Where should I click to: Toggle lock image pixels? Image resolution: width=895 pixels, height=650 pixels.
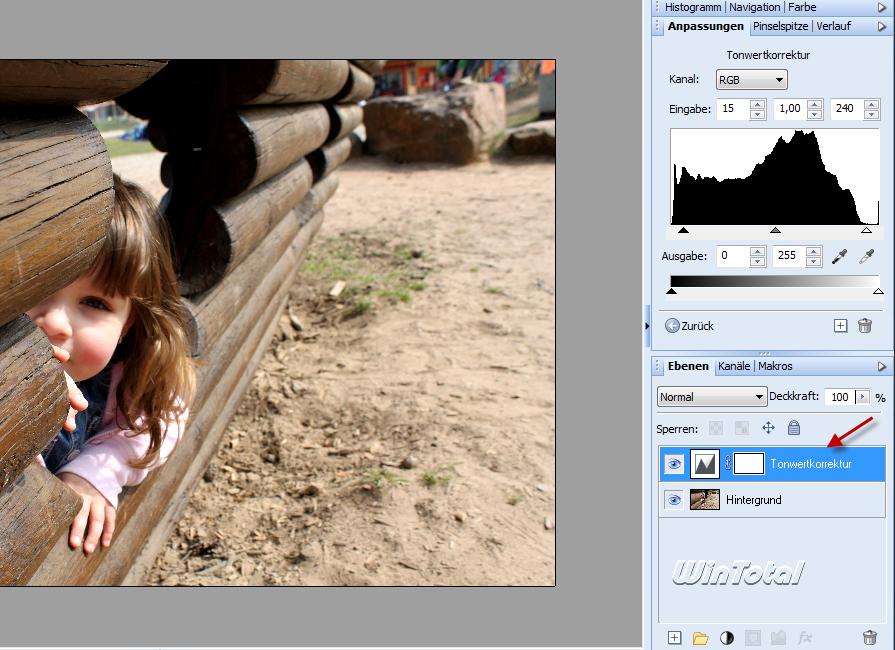pyautogui.click(x=741, y=428)
